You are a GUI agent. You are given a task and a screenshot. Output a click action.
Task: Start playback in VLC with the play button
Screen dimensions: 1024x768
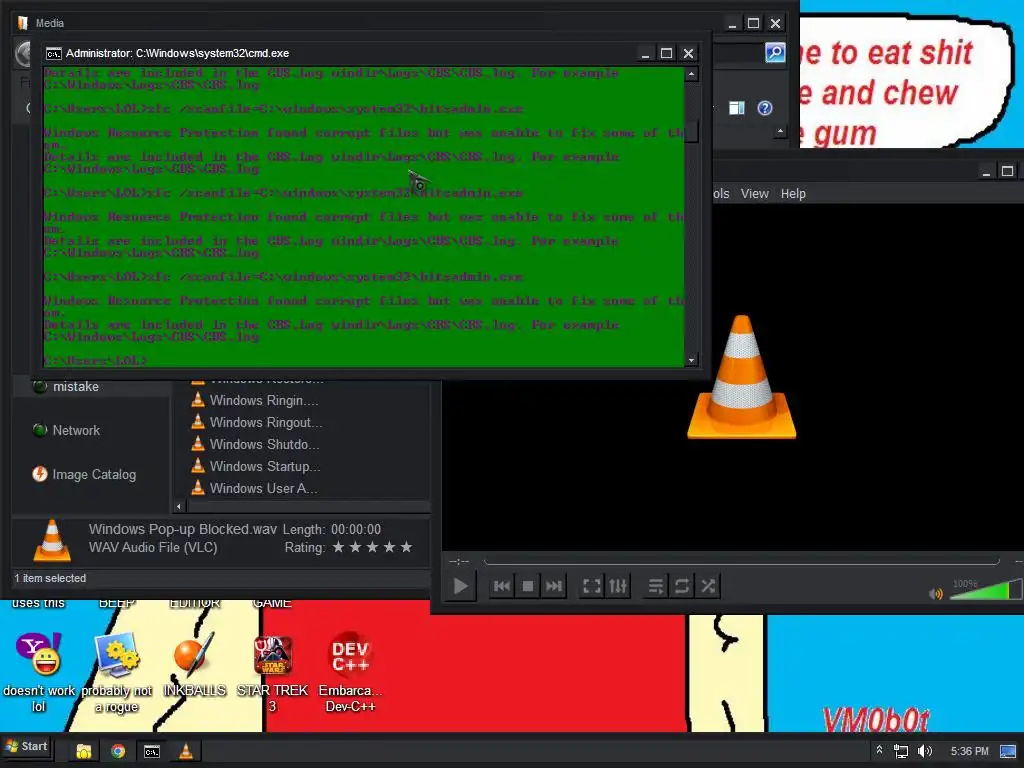460,586
